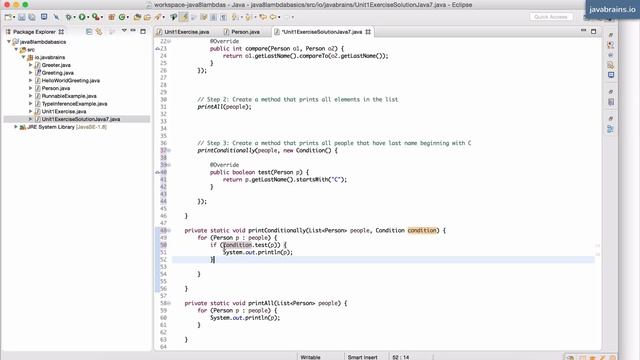Click the New Java Class icon

coord(122,17)
